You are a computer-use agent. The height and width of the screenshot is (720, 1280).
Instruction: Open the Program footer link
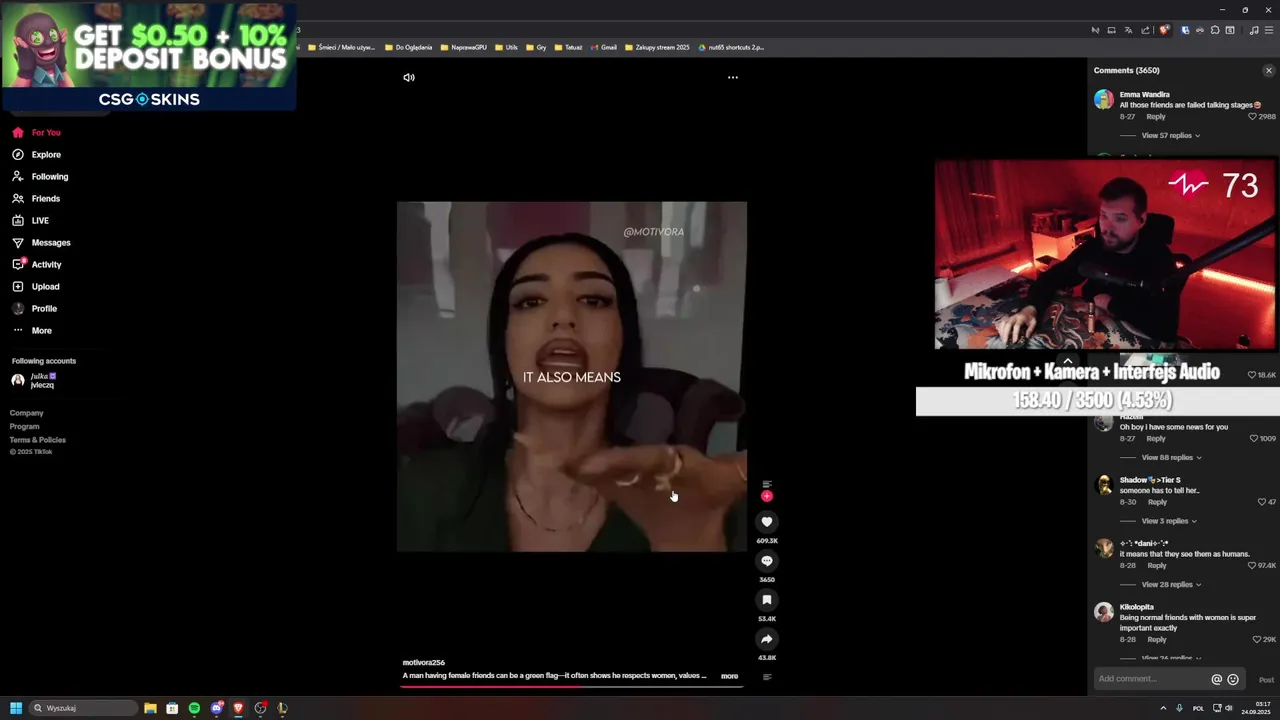tap(25, 427)
